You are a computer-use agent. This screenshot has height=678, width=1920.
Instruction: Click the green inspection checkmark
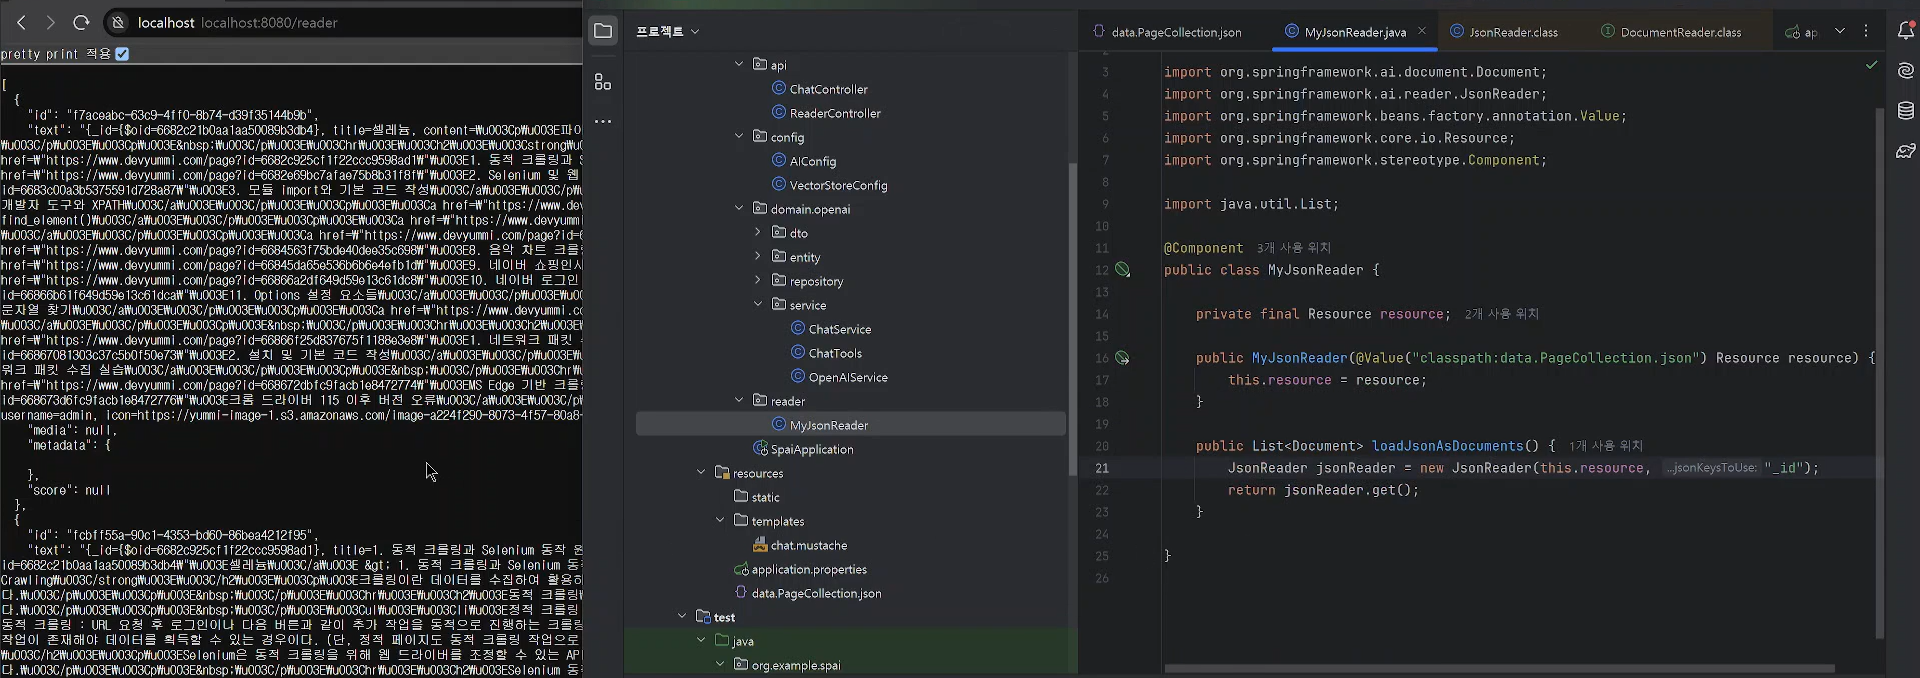coord(1872,65)
